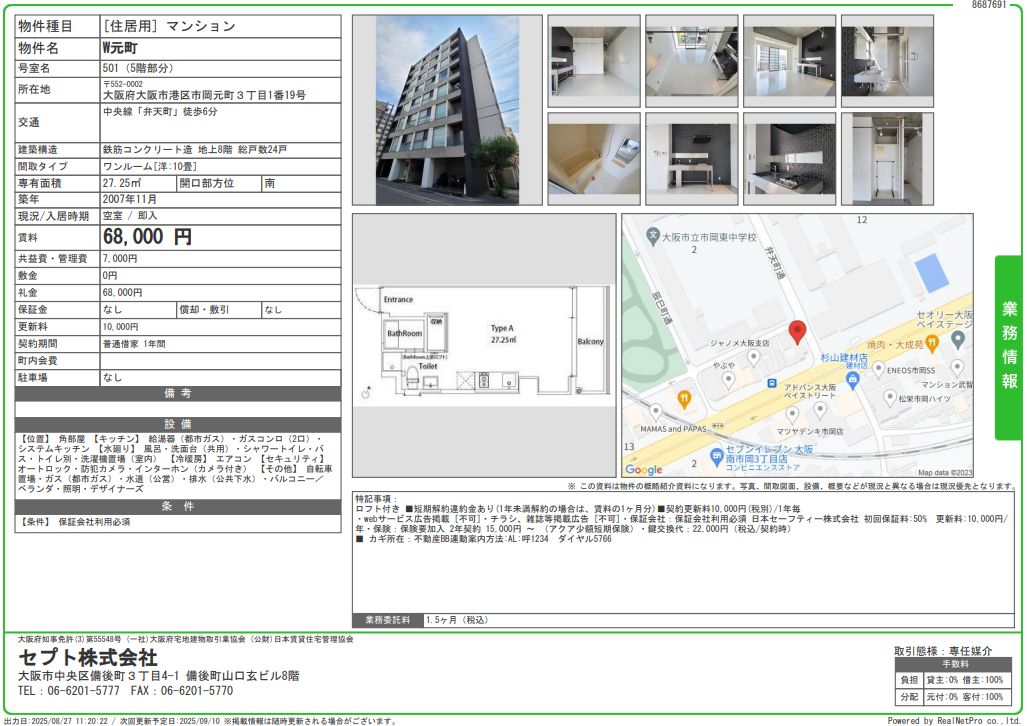Click the gray pin above MAMAS and PAPAS
1029x726 pixels.
(x=655, y=411)
